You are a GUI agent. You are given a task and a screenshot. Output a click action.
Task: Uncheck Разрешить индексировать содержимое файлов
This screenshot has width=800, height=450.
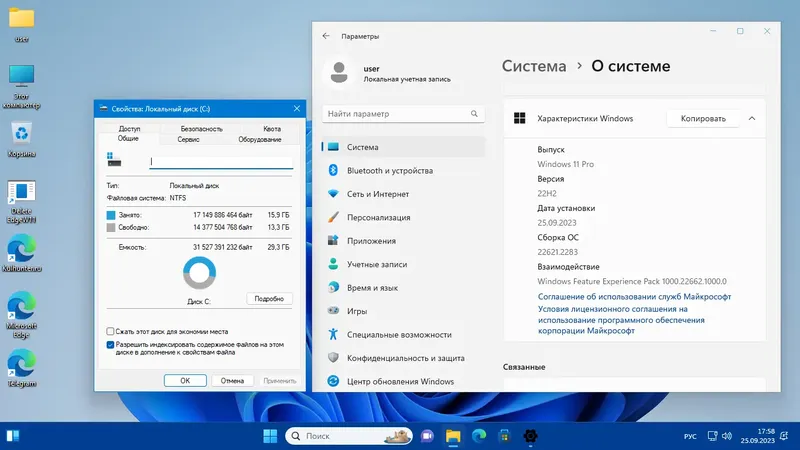click(110, 345)
